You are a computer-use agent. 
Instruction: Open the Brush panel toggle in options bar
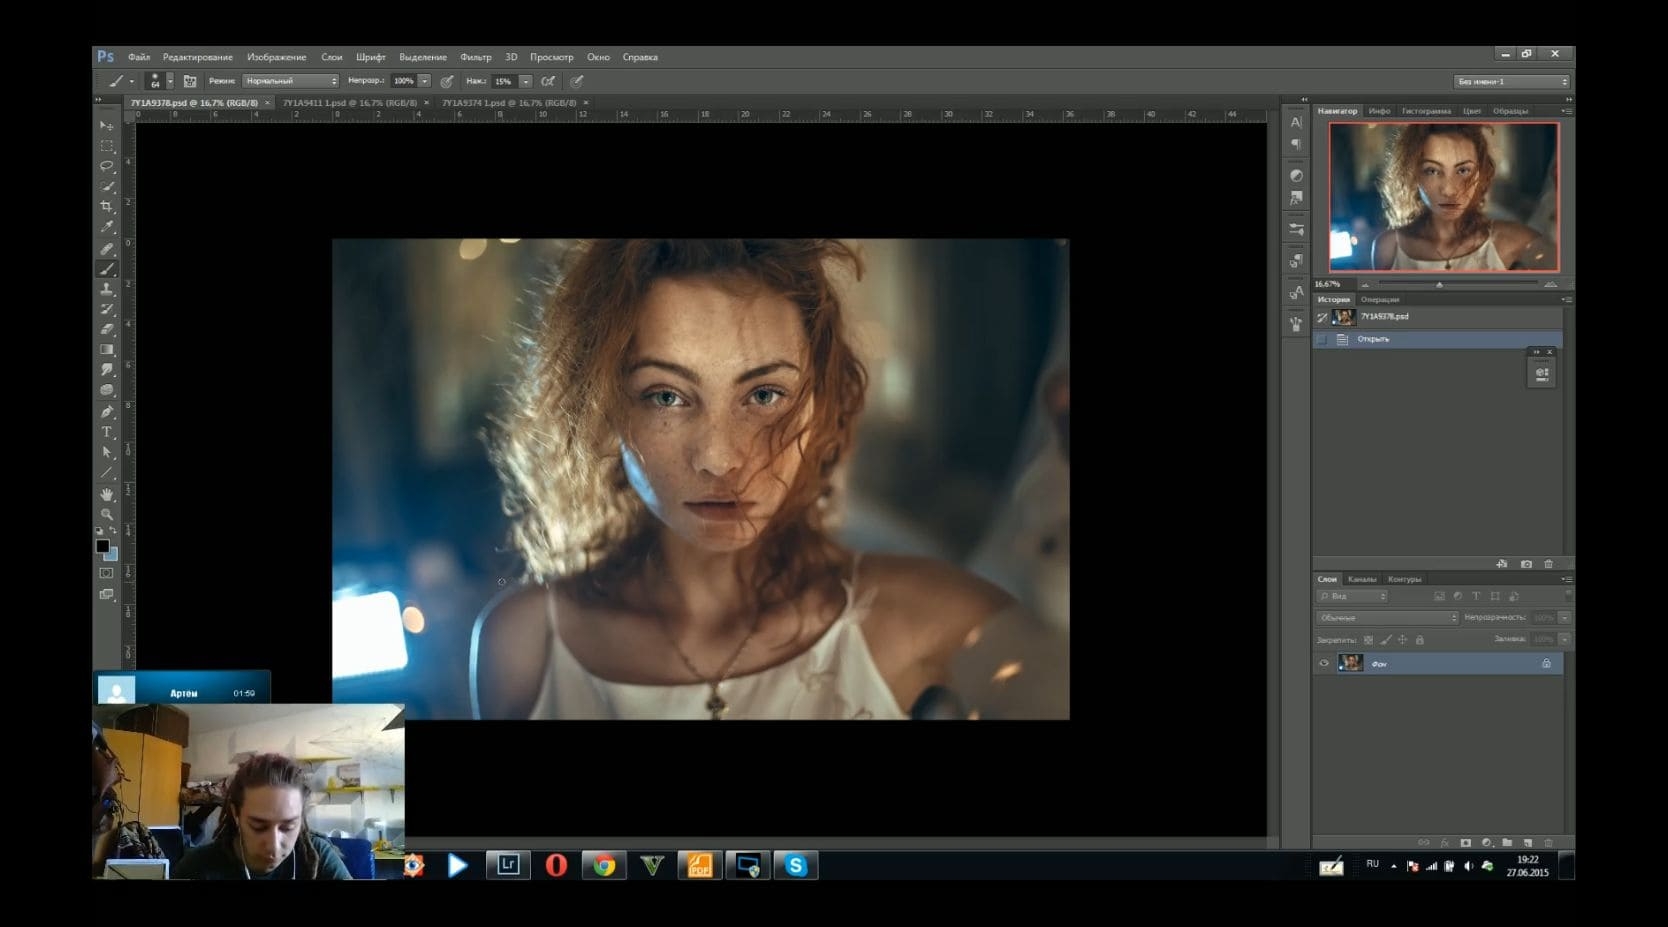(189, 81)
